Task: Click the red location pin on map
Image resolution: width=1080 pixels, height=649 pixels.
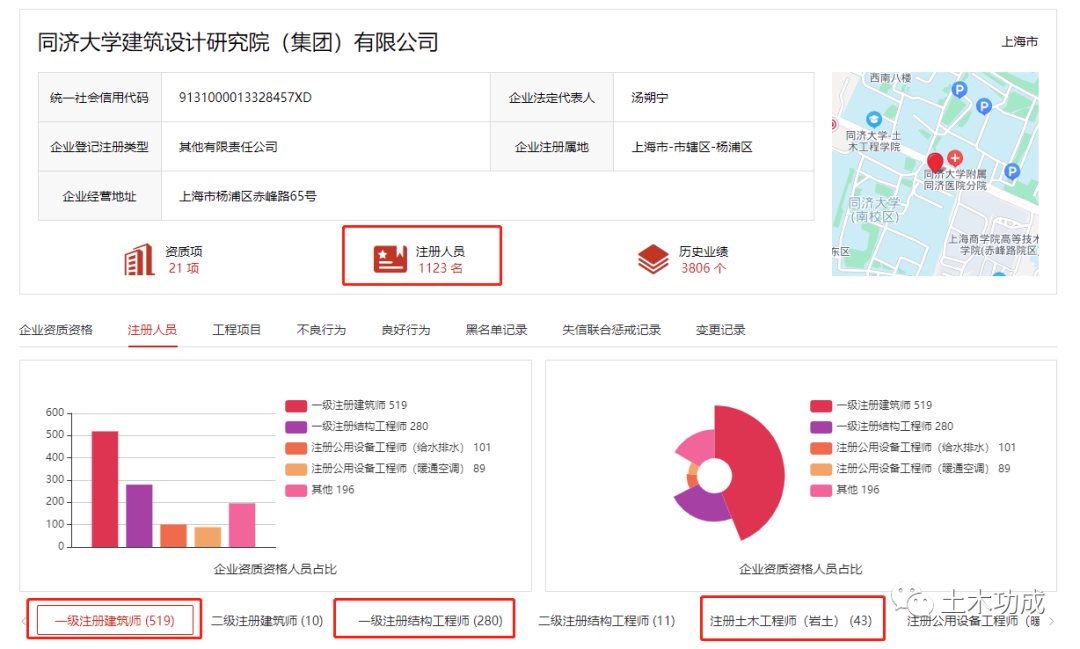Action: pyautogui.click(x=935, y=163)
